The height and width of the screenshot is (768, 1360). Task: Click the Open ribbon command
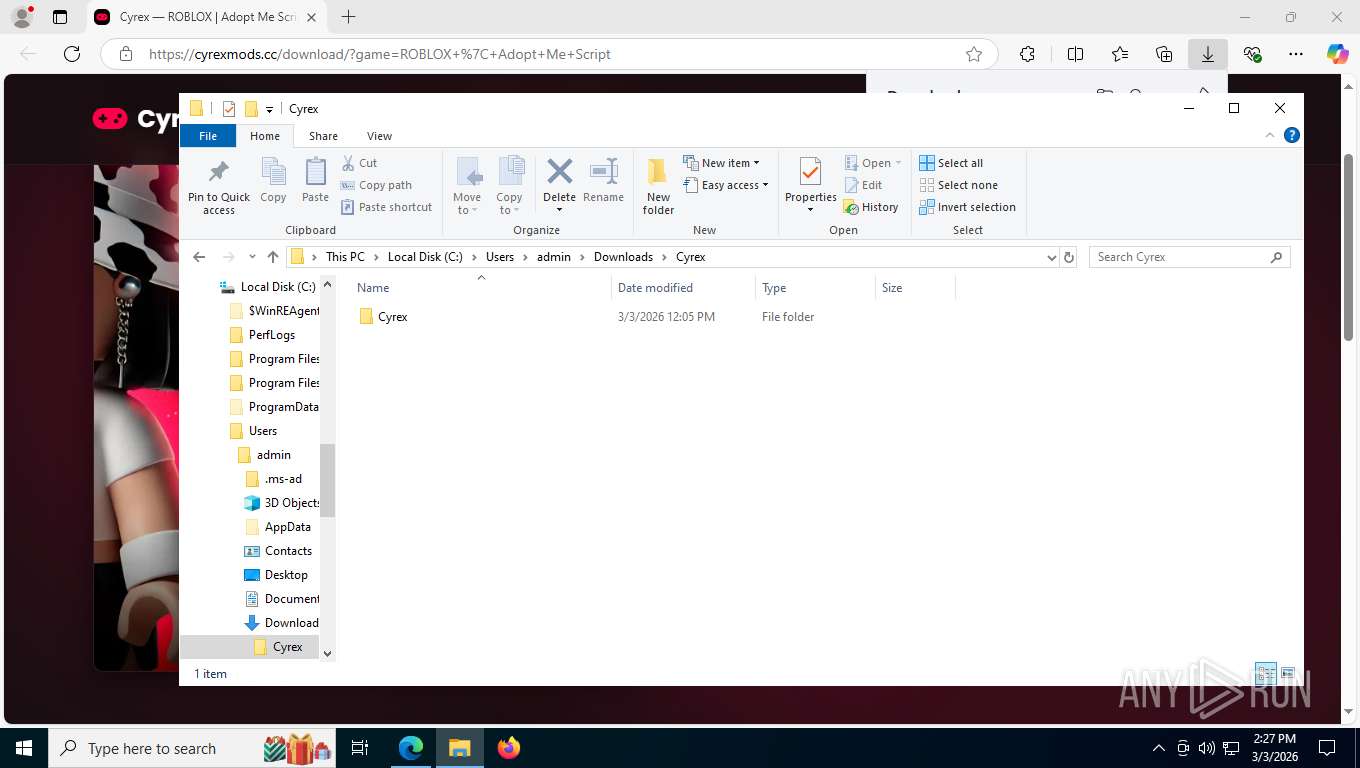click(873, 163)
